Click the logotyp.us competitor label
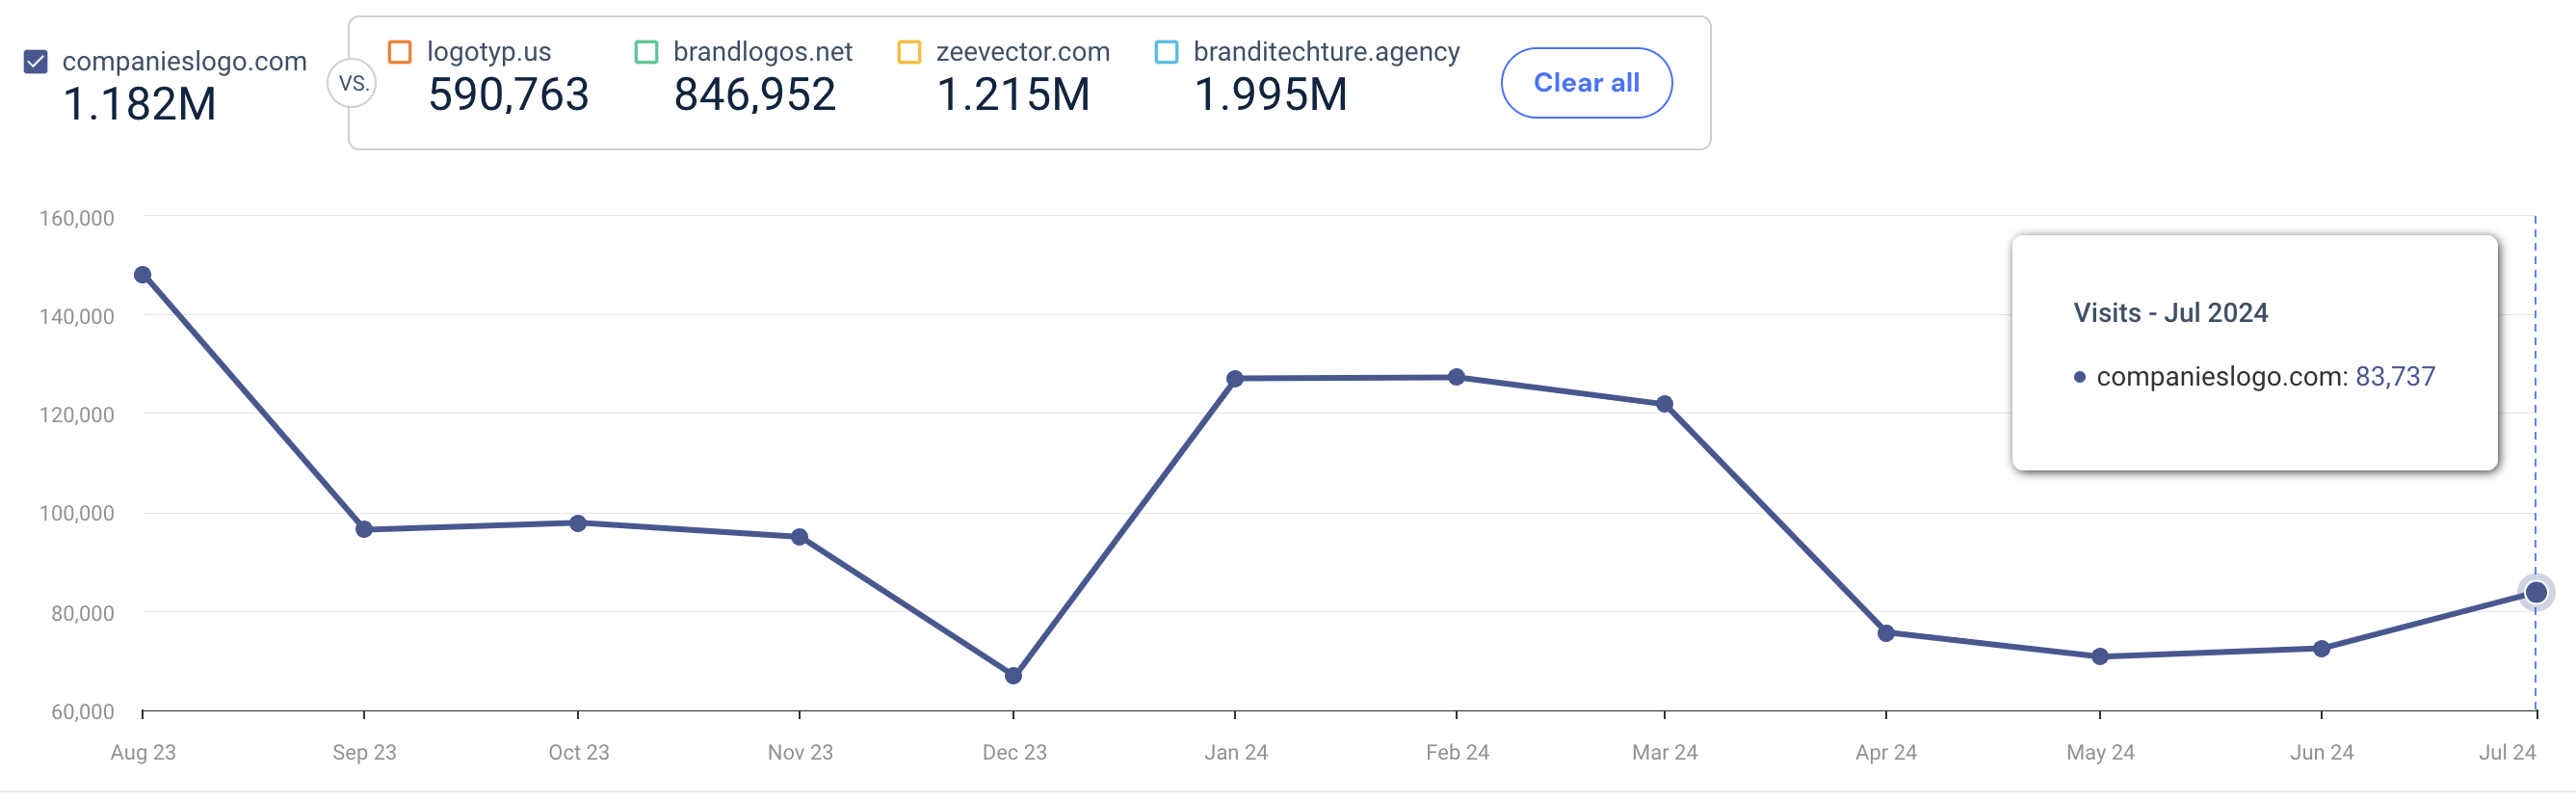Screen dimensions: 2576x802 (x=489, y=52)
